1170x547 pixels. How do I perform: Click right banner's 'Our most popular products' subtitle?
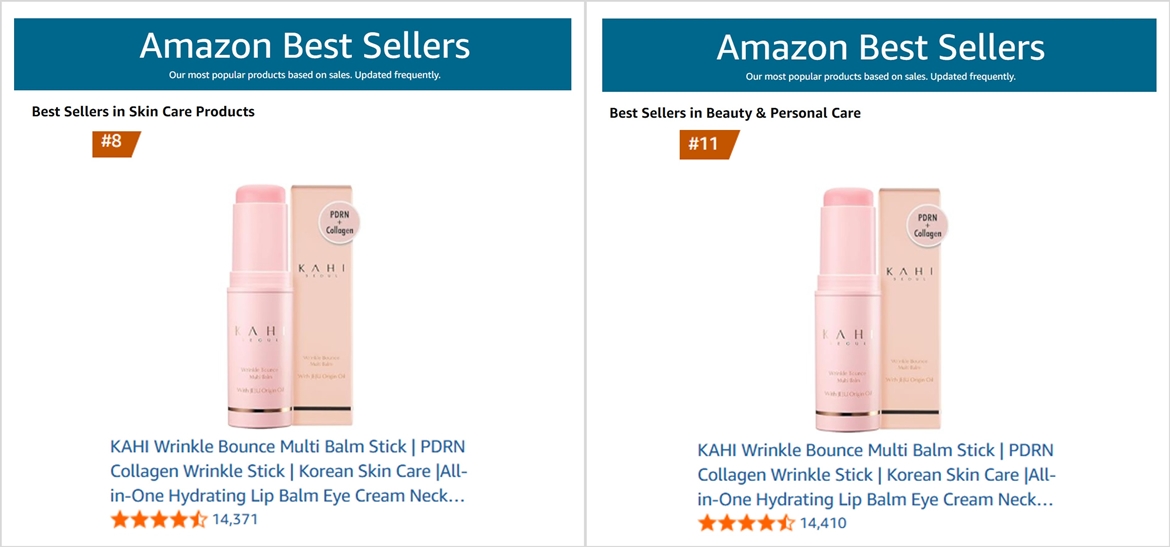click(x=880, y=76)
